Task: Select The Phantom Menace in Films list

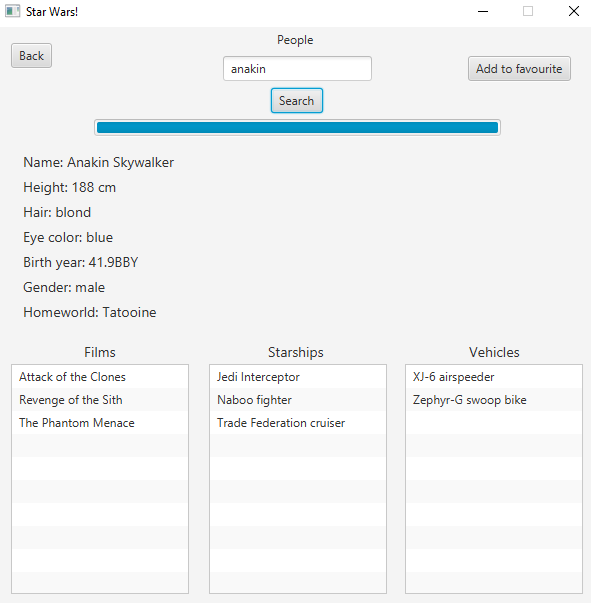Action: pos(100,423)
